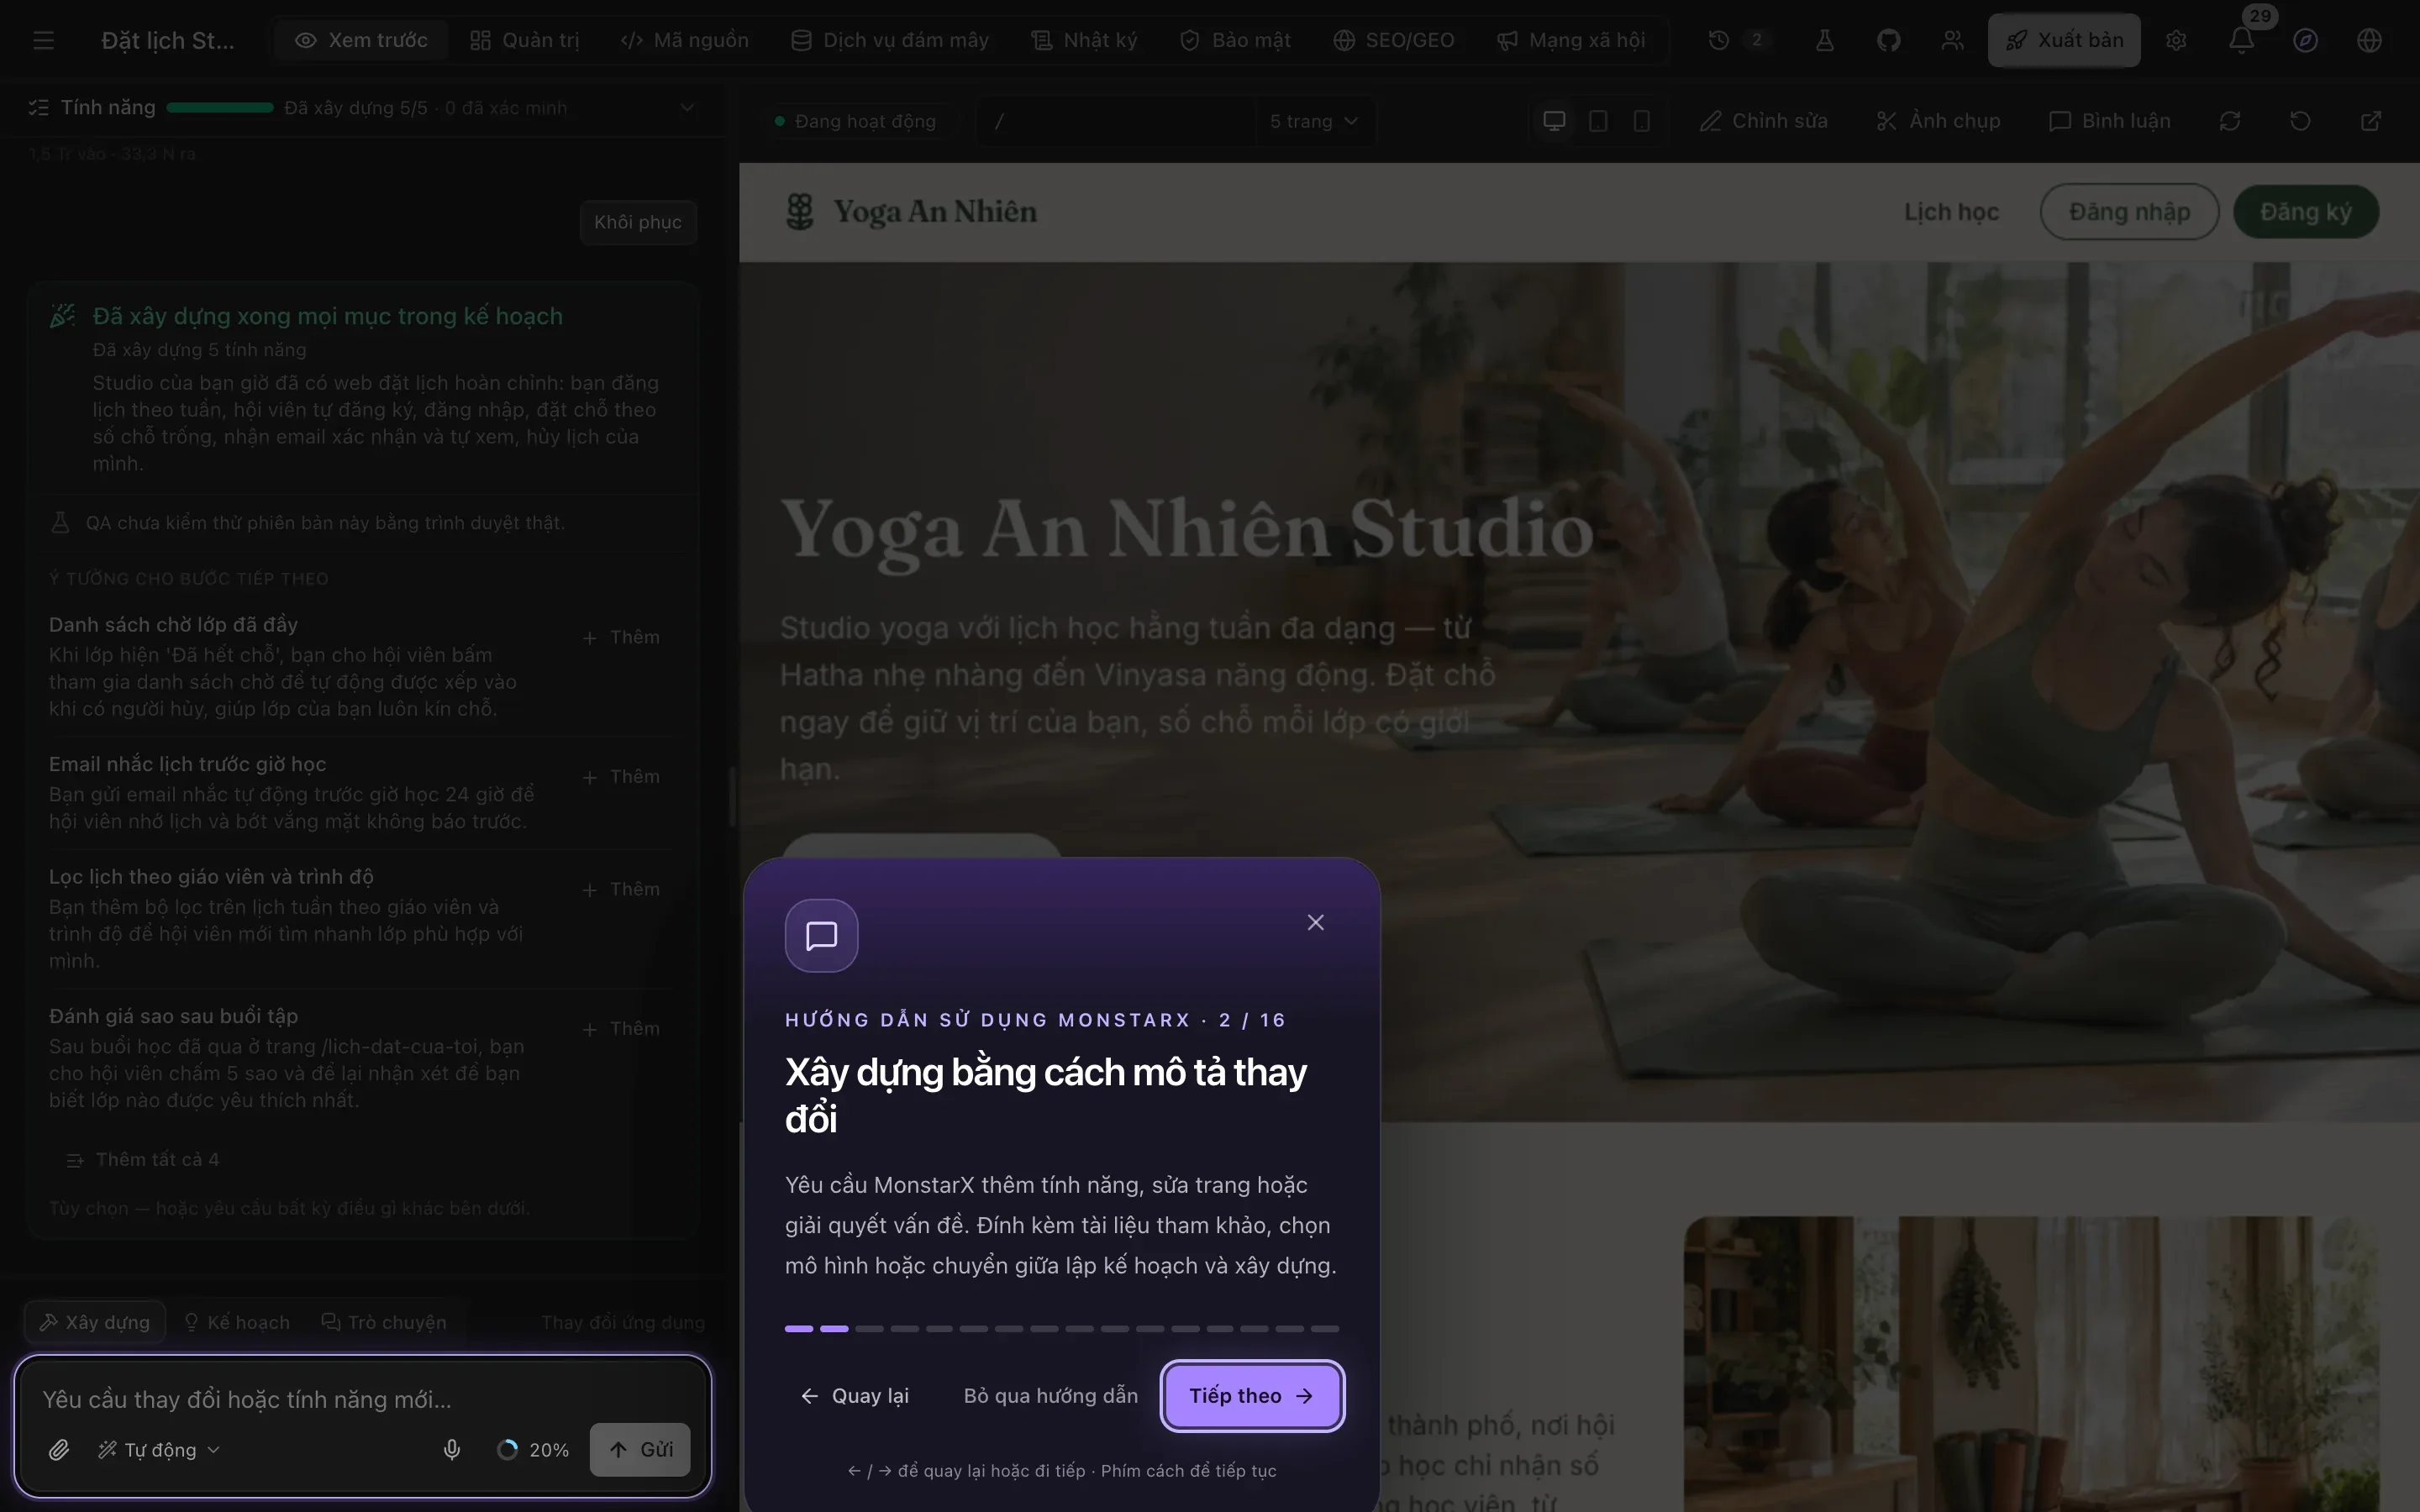Select Trò chuyện mode
The image size is (2420, 1512).
[x=384, y=1322]
